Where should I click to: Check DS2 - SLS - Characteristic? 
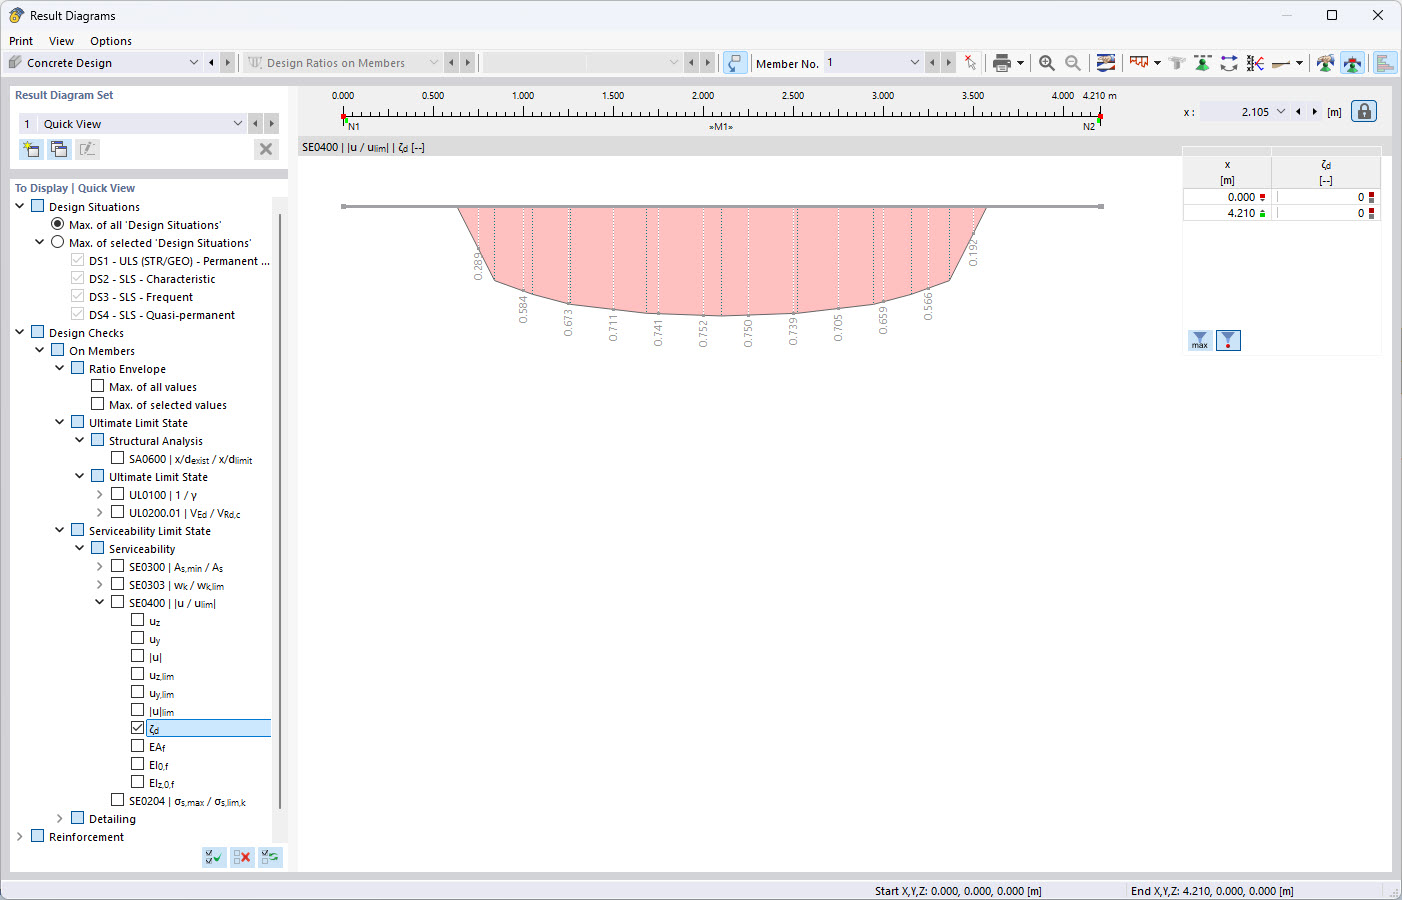(x=76, y=279)
